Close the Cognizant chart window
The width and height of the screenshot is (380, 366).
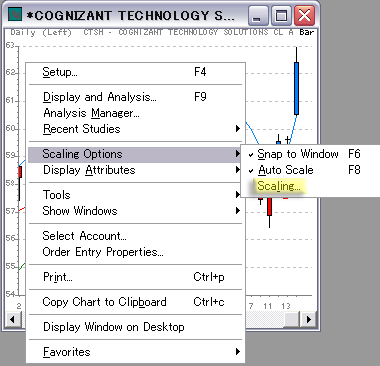pyautogui.click(x=305, y=15)
